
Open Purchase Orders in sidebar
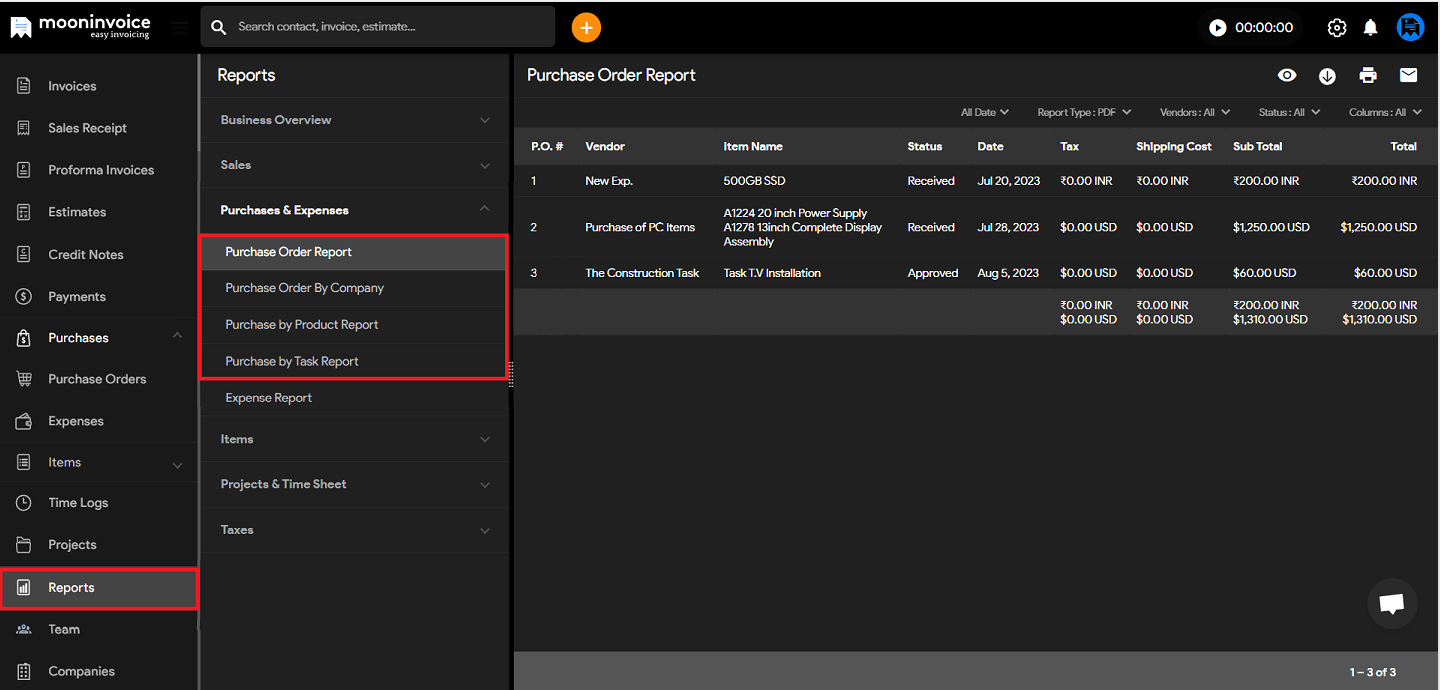coord(97,379)
